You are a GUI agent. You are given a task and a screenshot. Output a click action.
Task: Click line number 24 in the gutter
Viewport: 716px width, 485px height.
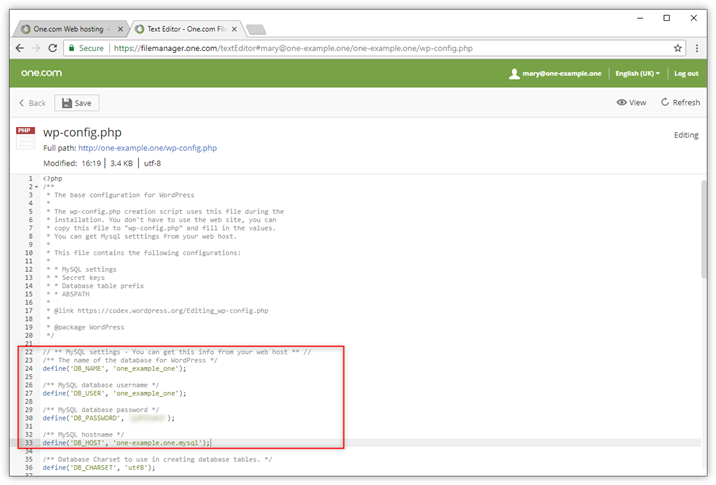point(29,369)
